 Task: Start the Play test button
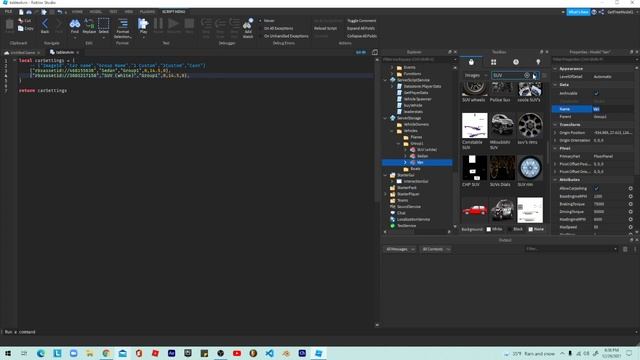143,24
